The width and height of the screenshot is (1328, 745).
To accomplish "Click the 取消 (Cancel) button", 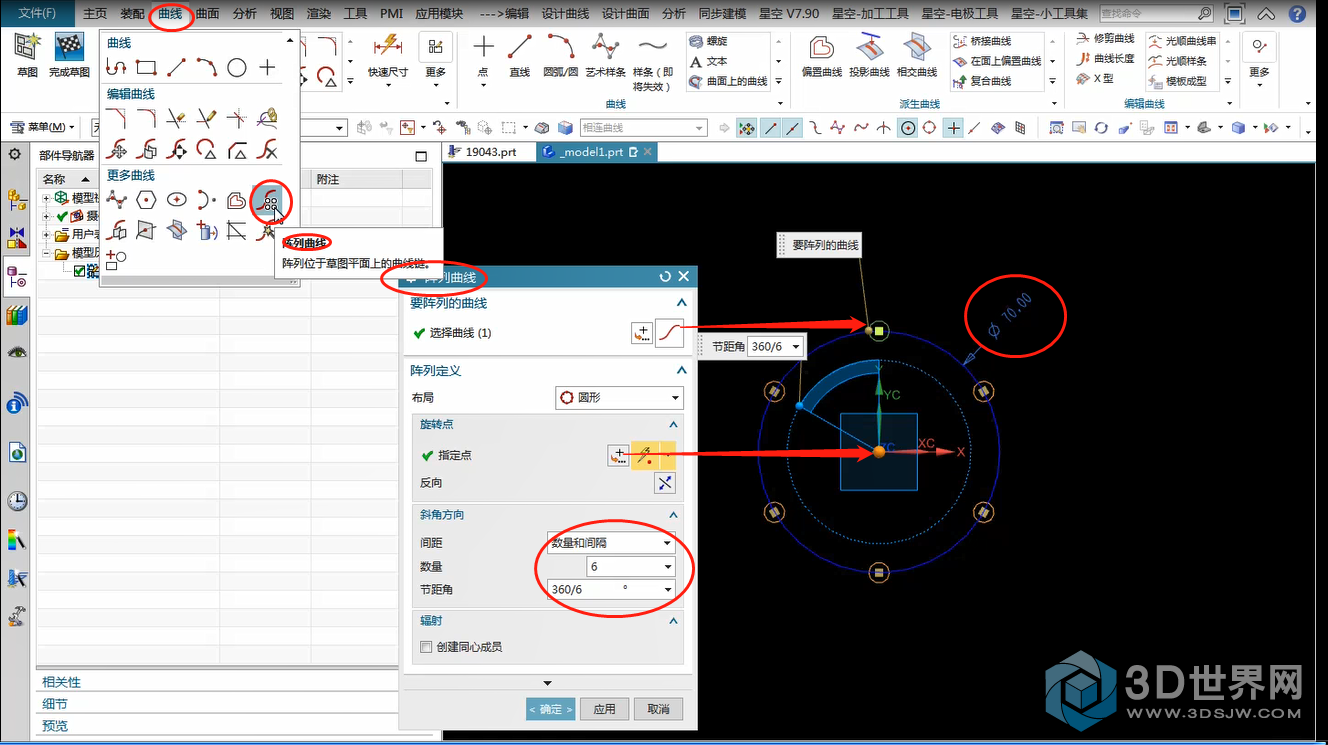I will click(658, 709).
